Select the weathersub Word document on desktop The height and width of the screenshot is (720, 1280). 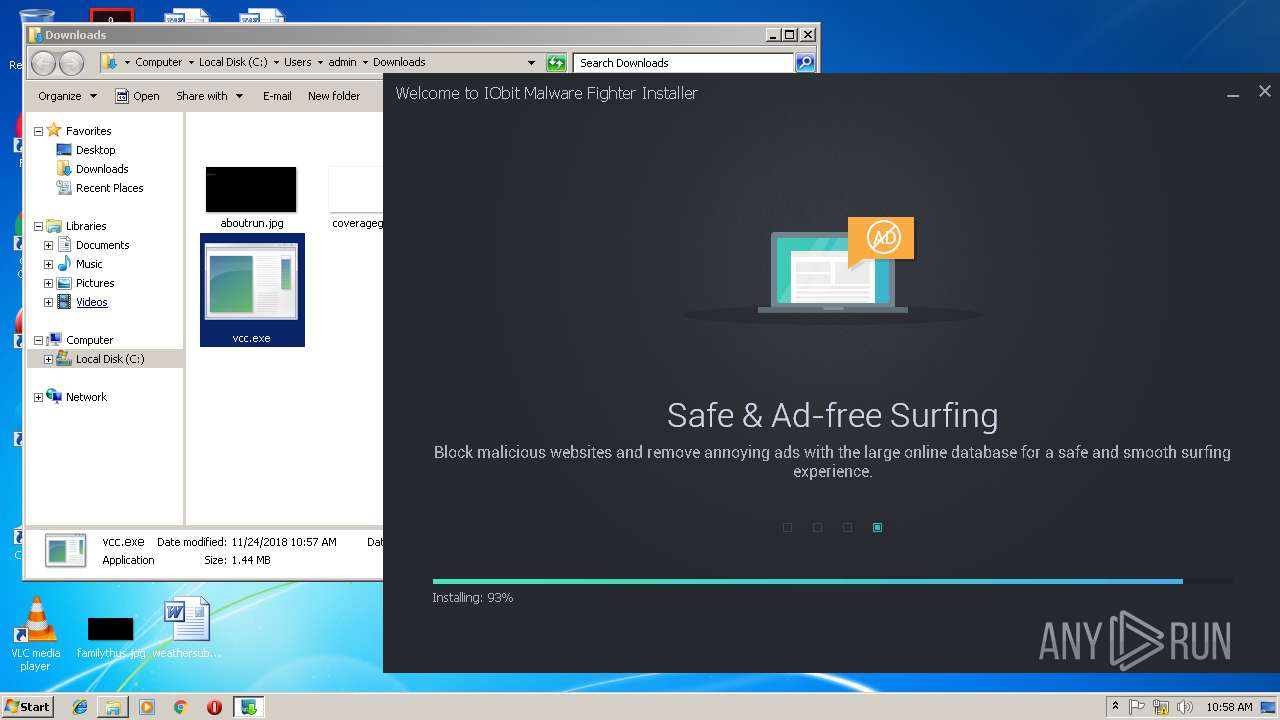187,627
